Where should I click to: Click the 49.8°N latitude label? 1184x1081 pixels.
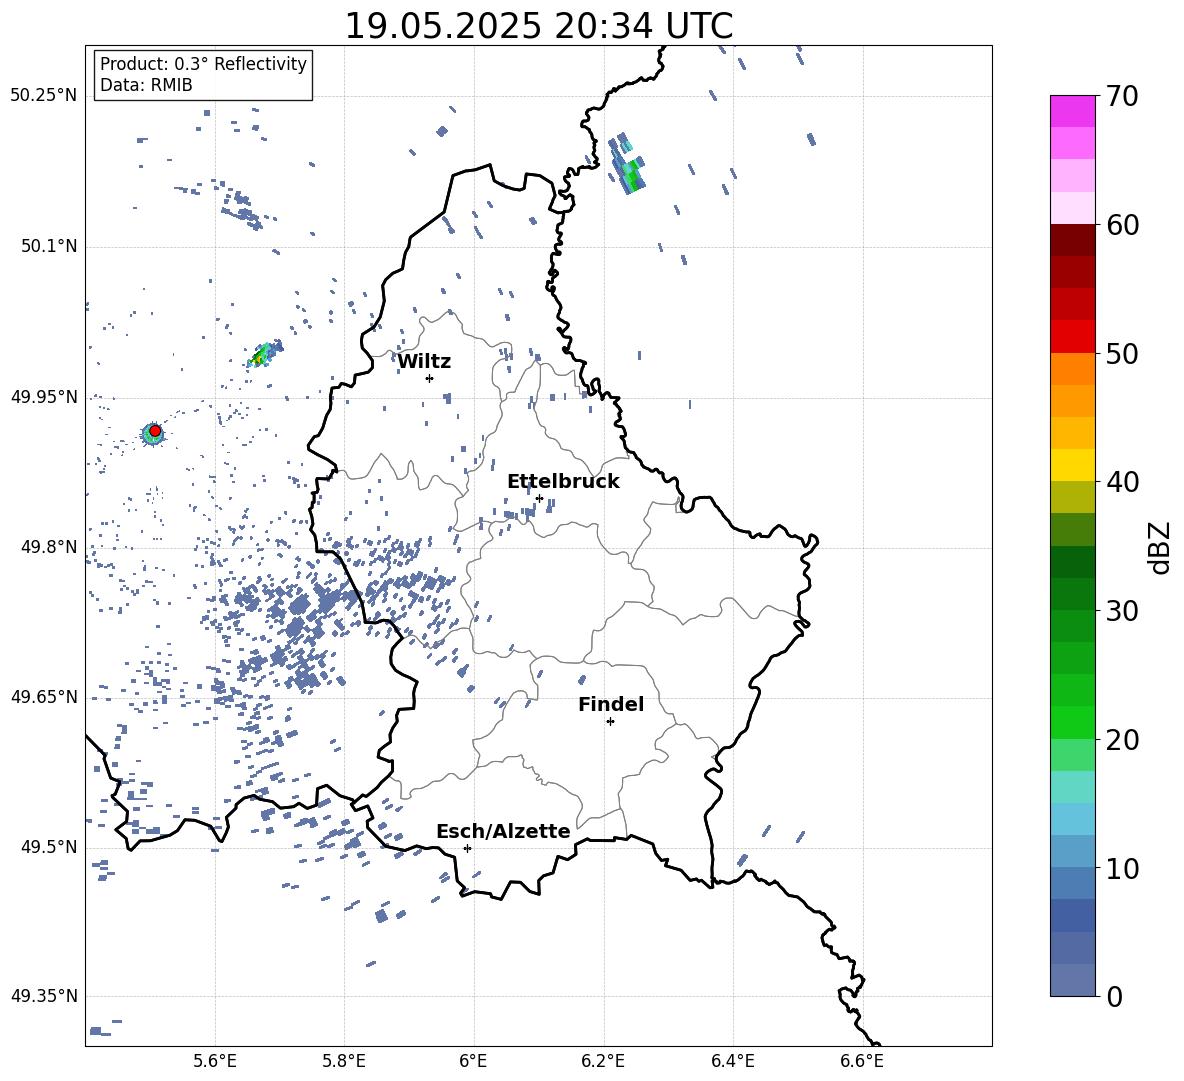tap(48, 547)
